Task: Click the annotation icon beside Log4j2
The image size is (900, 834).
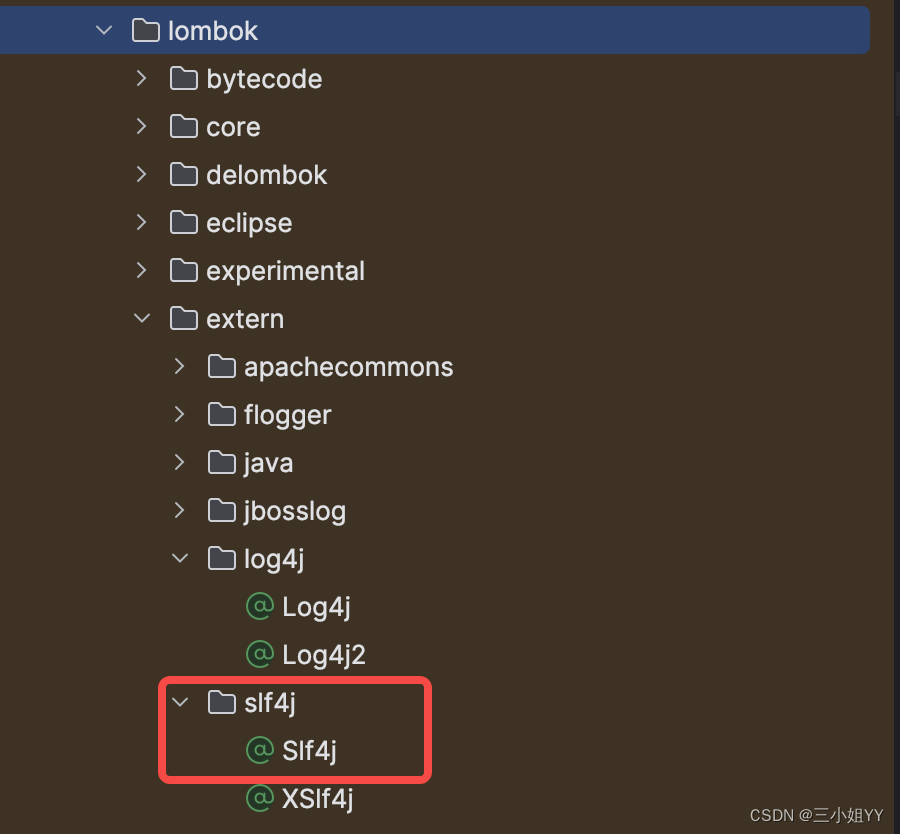Action: click(259, 654)
